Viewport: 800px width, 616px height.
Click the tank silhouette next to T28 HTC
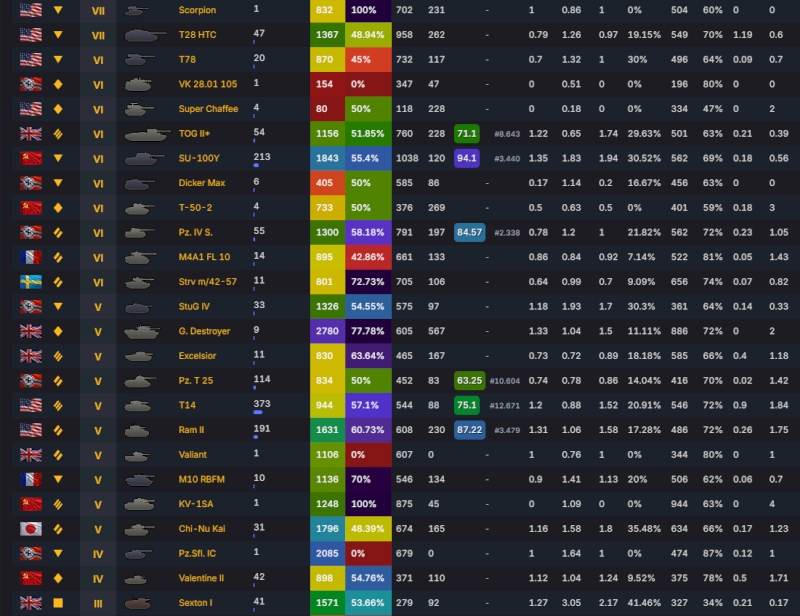pyautogui.click(x=145, y=35)
